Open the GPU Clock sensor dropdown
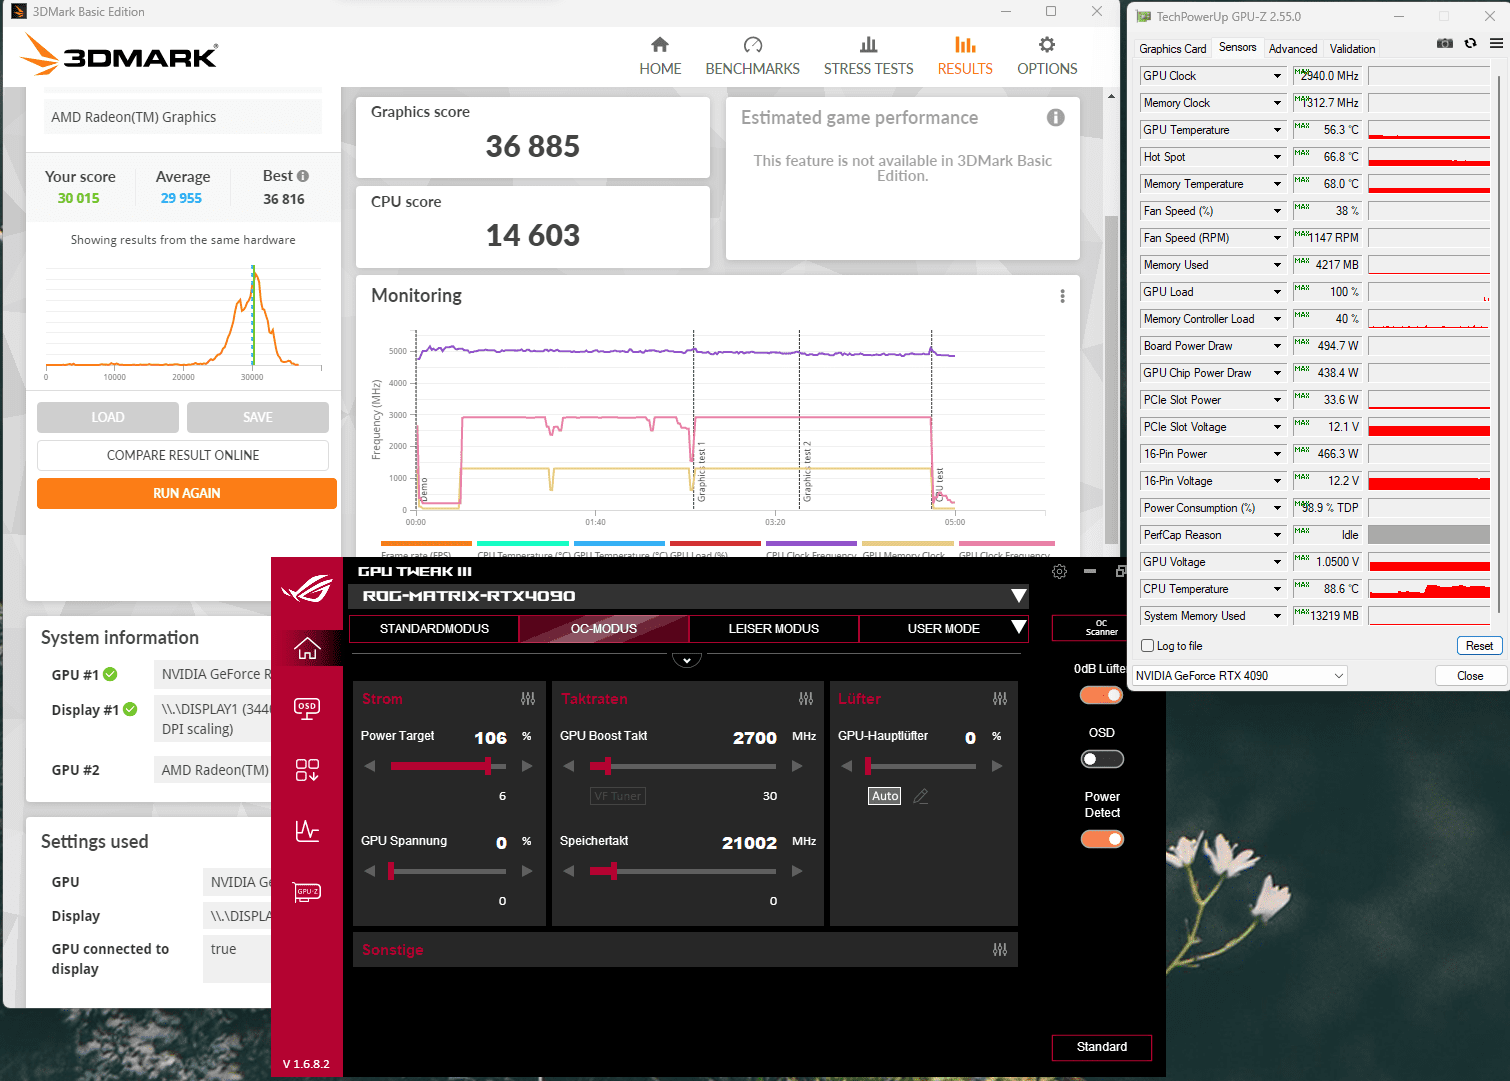The width and height of the screenshot is (1510, 1081). (1277, 76)
